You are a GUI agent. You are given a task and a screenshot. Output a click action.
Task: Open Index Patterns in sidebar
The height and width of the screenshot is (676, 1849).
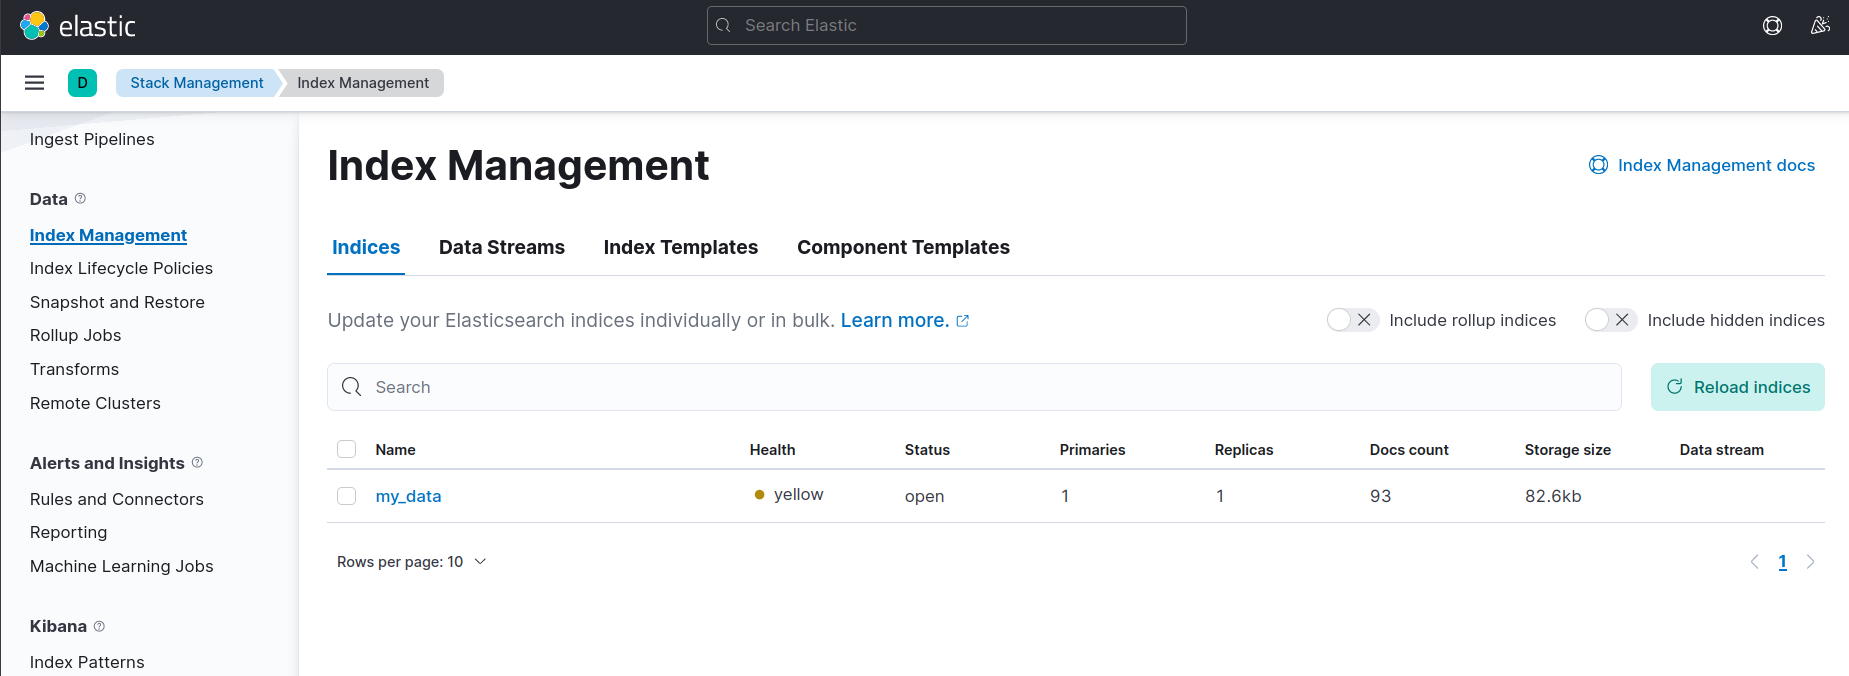pyautogui.click(x=87, y=662)
